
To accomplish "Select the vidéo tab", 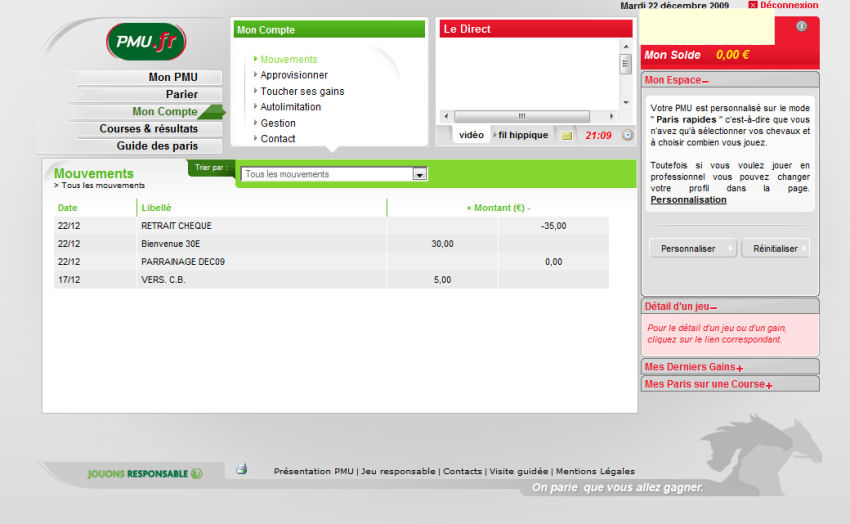I will [471, 135].
